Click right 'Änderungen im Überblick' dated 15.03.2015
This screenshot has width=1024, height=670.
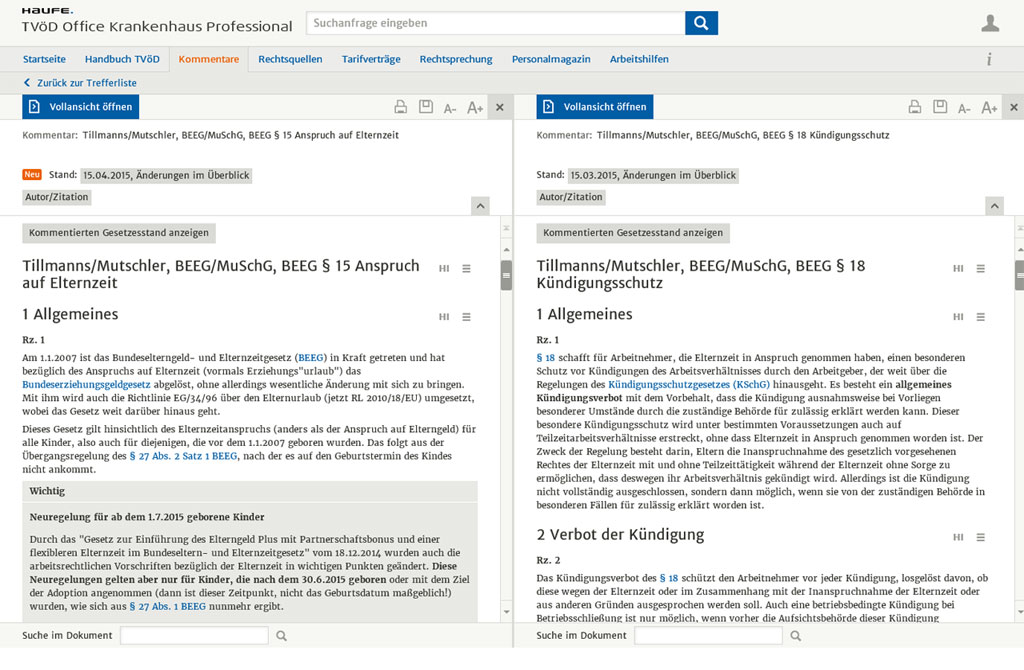coord(653,175)
